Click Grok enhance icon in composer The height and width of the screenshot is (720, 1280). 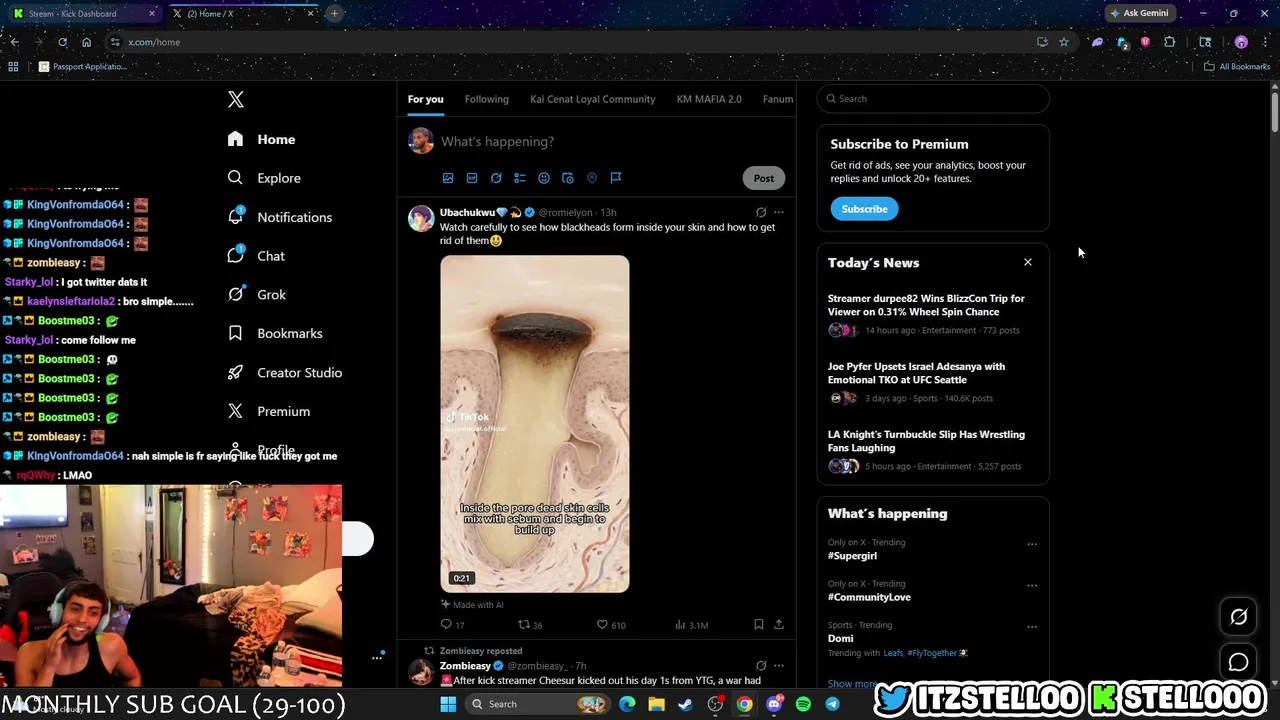tap(496, 178)
